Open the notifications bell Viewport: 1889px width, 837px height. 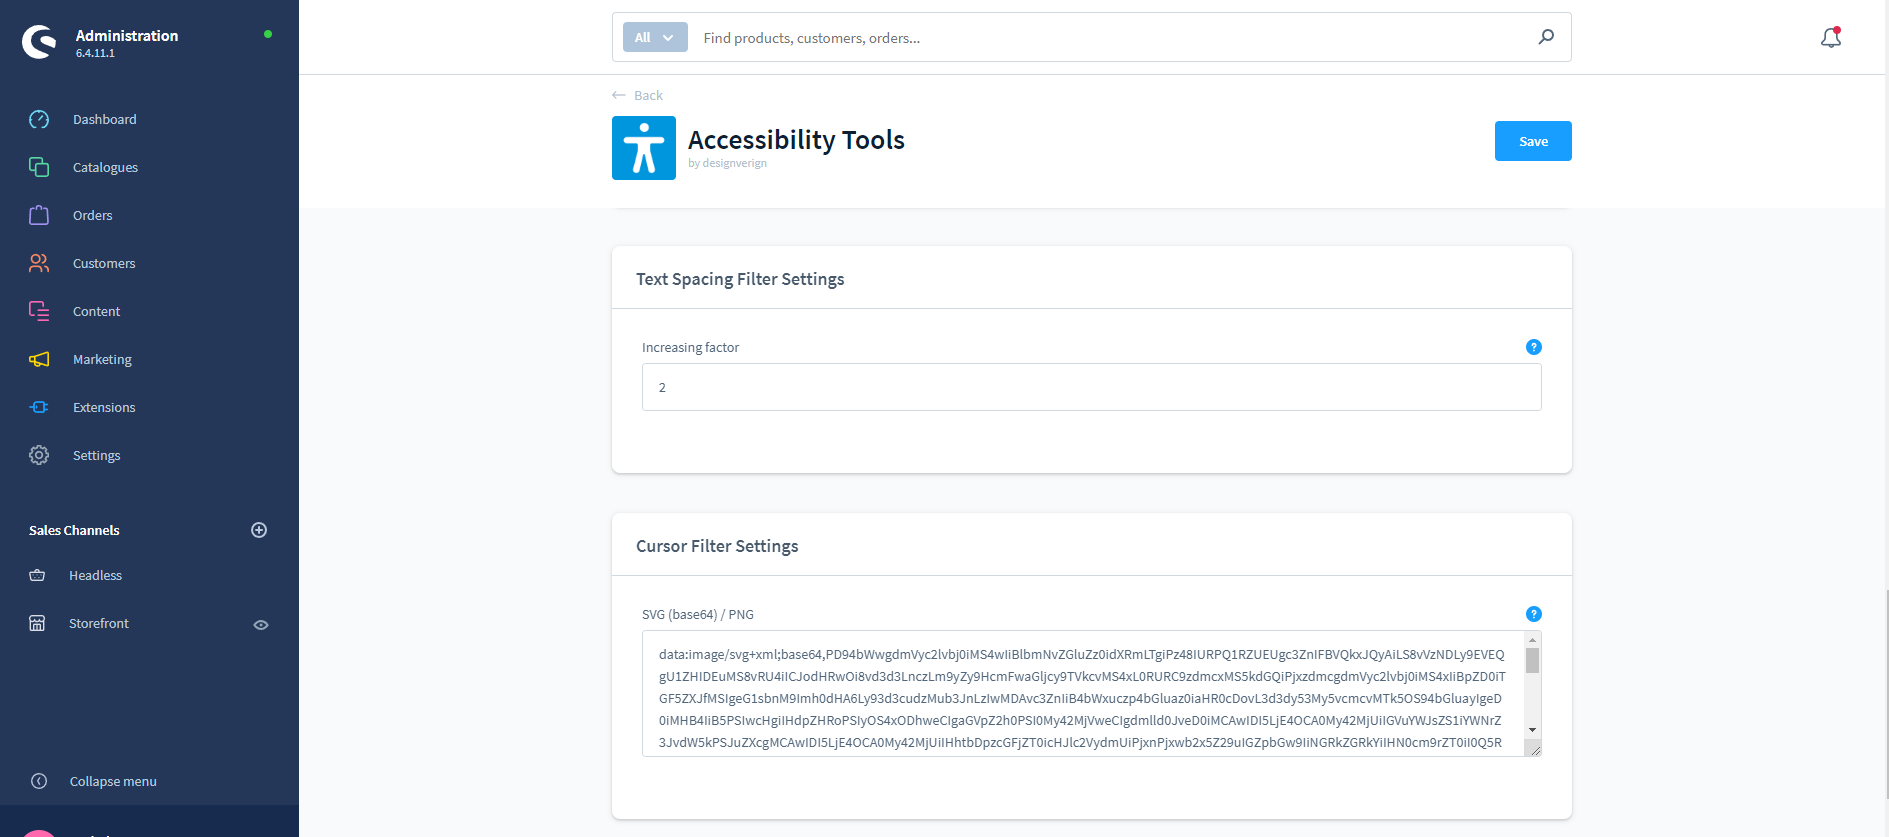tap(1831, 37)
